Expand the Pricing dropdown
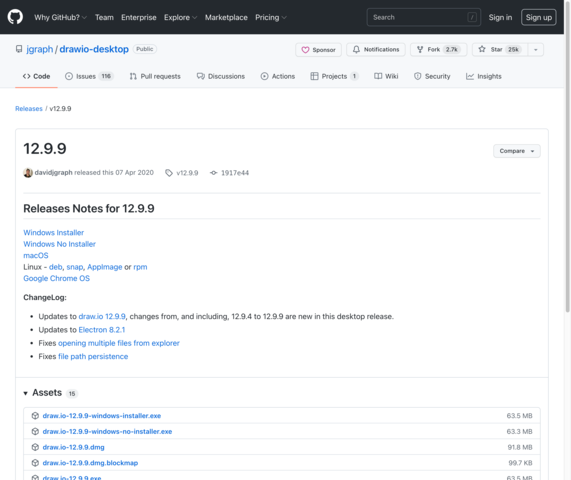 (x=271, y=17)
